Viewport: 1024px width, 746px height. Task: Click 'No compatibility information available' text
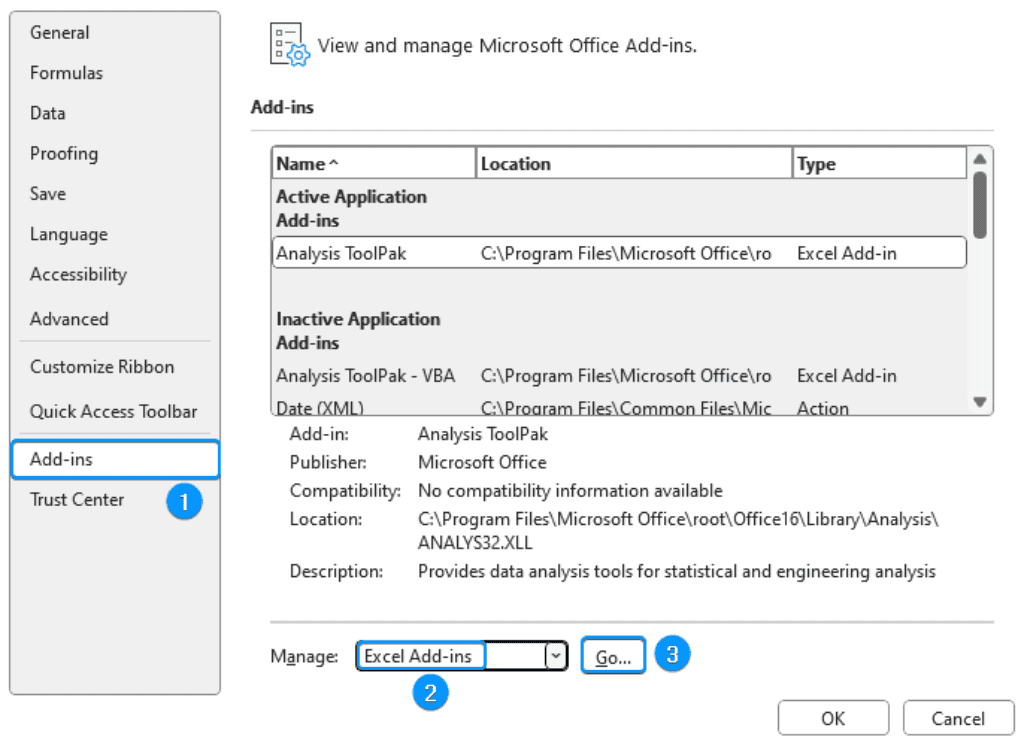(570, 491)
